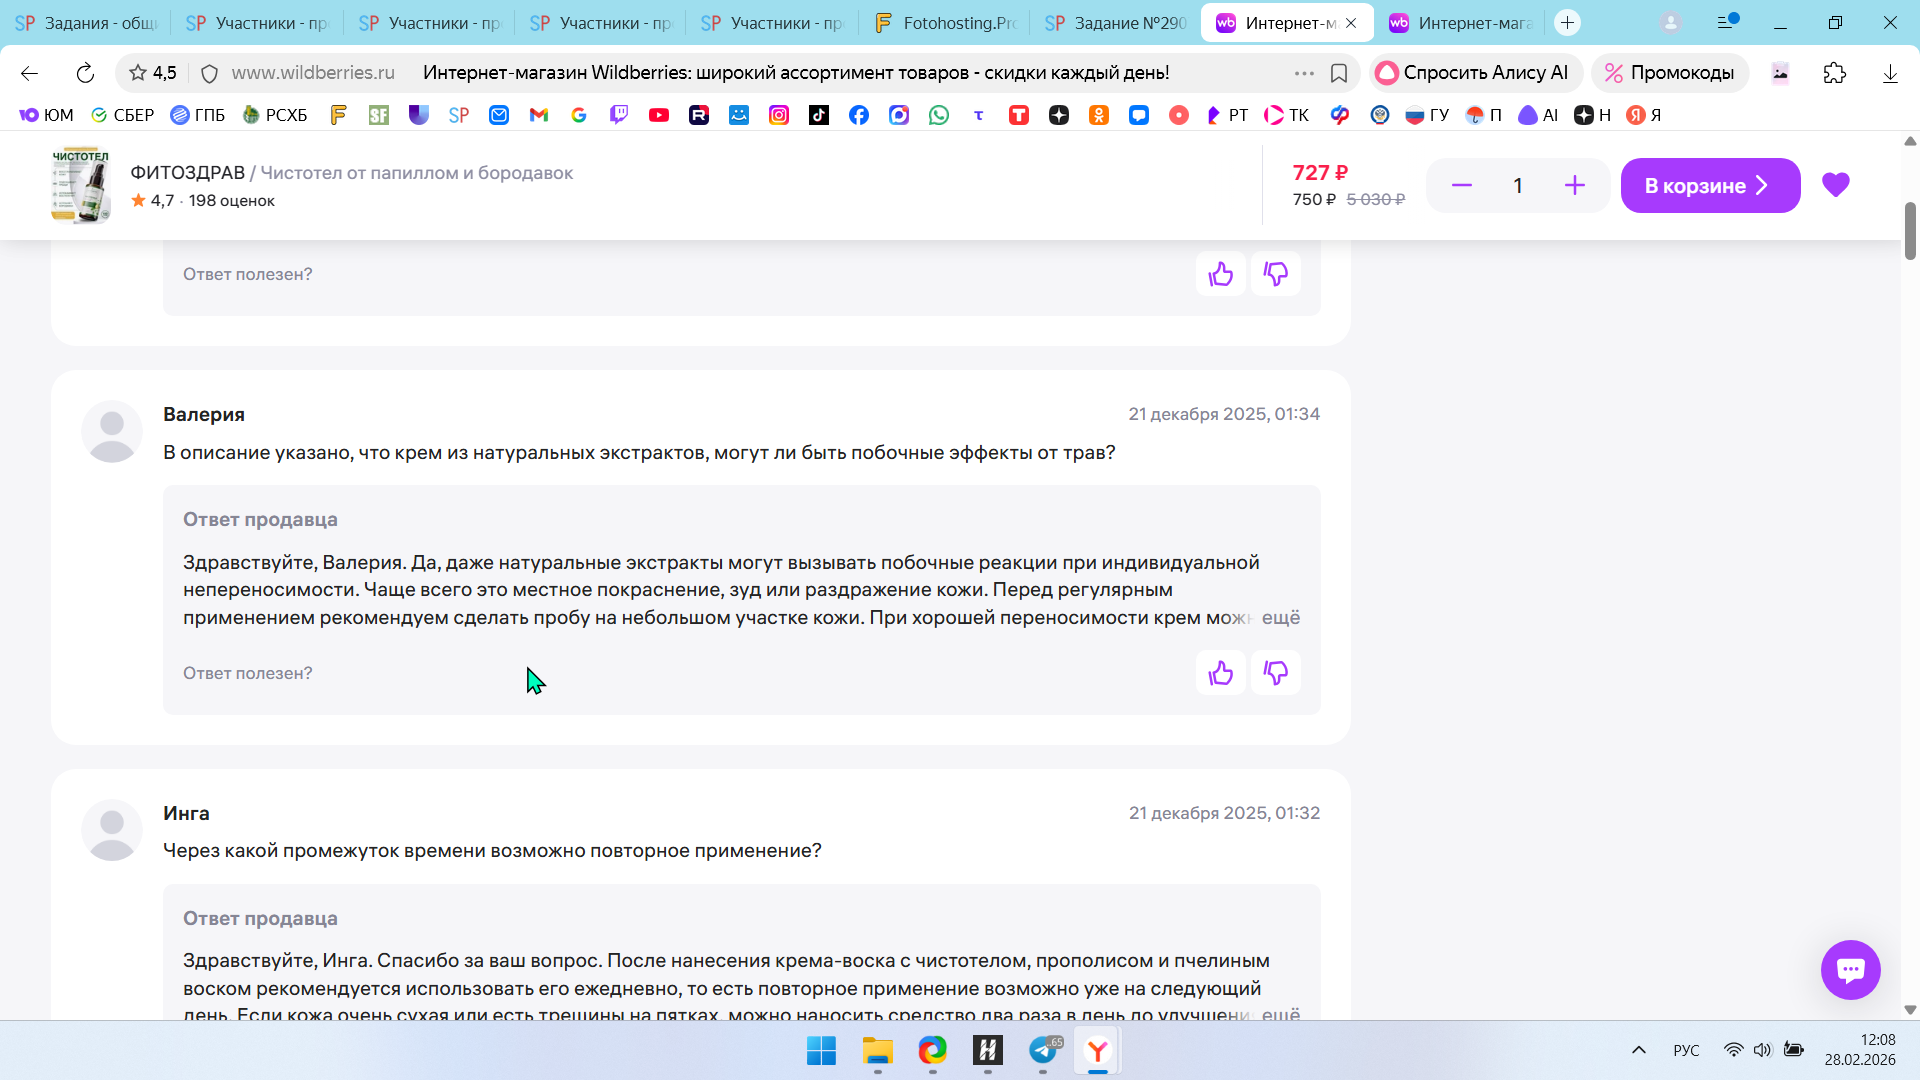1920x1080 pixels.
Task: Open the floating chat support button
Action: (1850, 969)
